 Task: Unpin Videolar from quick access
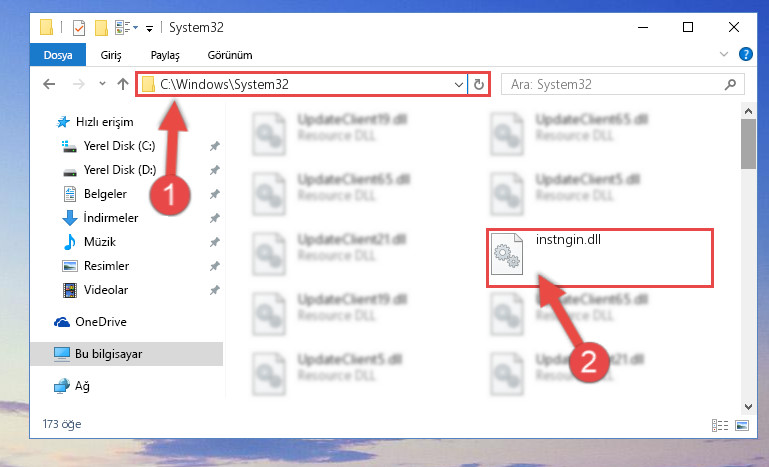pos(214,290)
